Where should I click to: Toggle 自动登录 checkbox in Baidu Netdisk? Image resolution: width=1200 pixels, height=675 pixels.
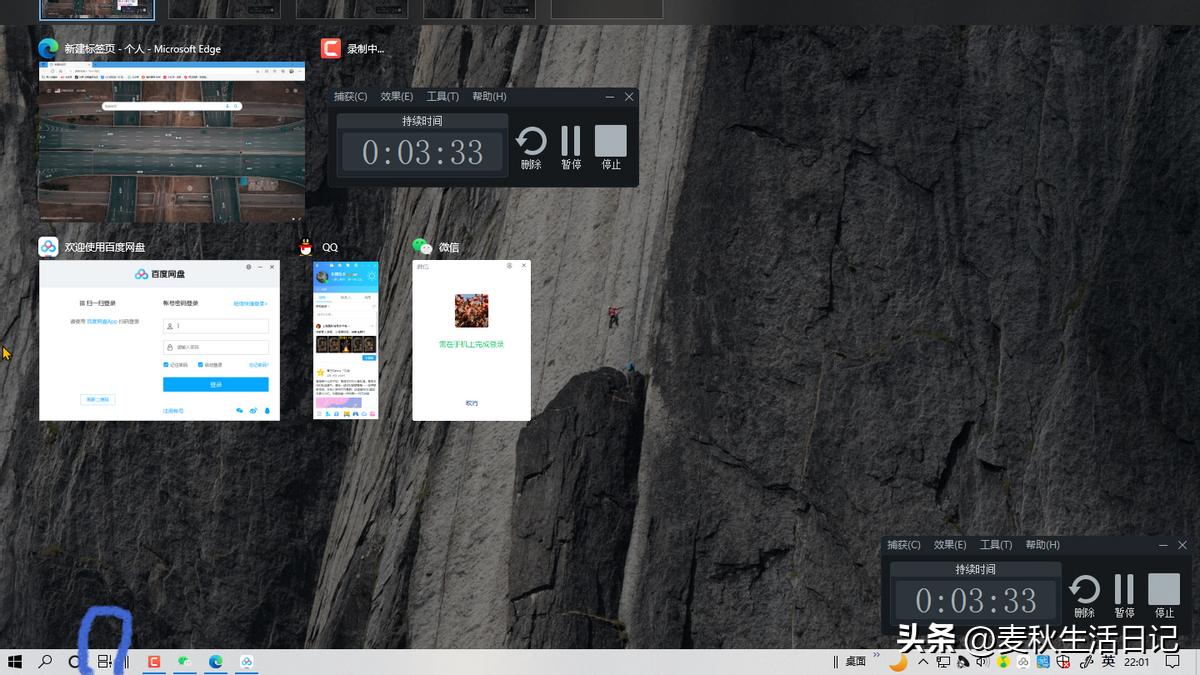coord(200,364)
